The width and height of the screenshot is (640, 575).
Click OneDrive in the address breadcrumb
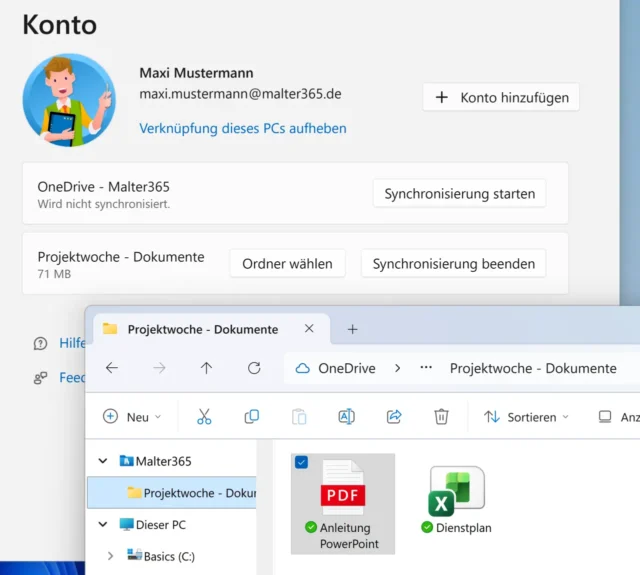[x=347, y=369]
